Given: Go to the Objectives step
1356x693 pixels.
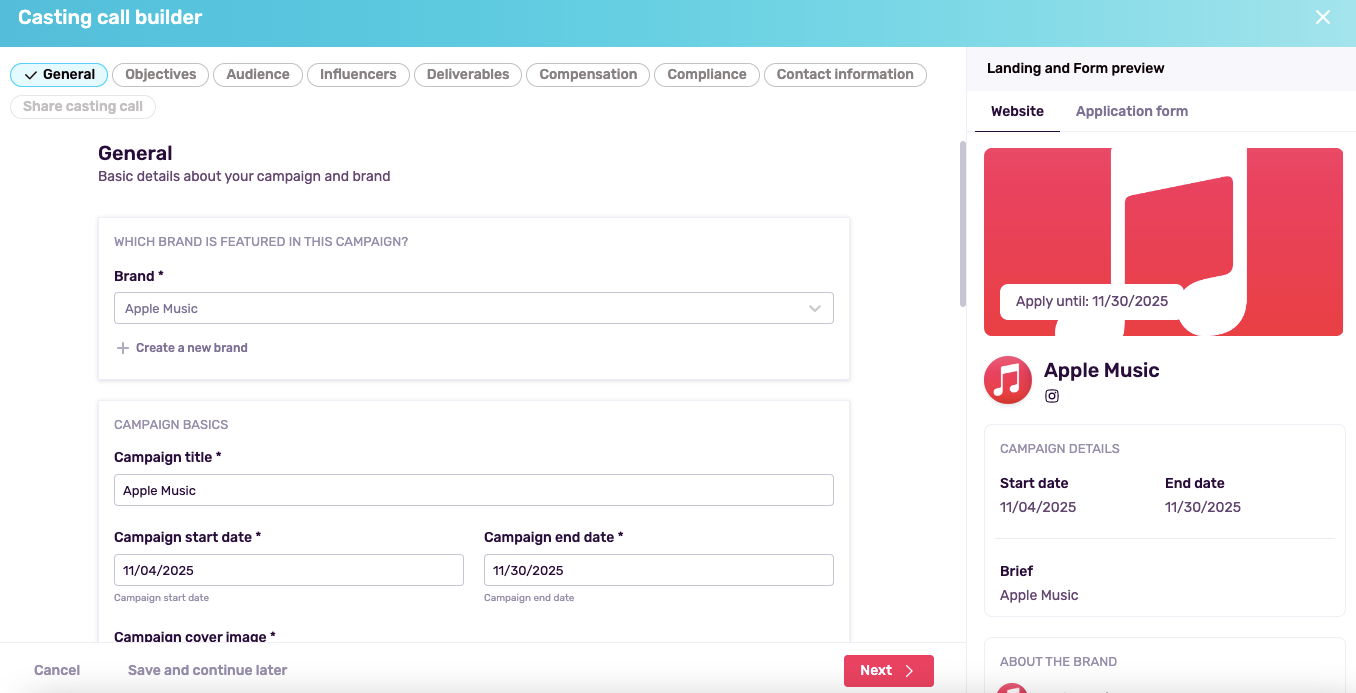Looking at the screenshot, I should click(161, 75).
